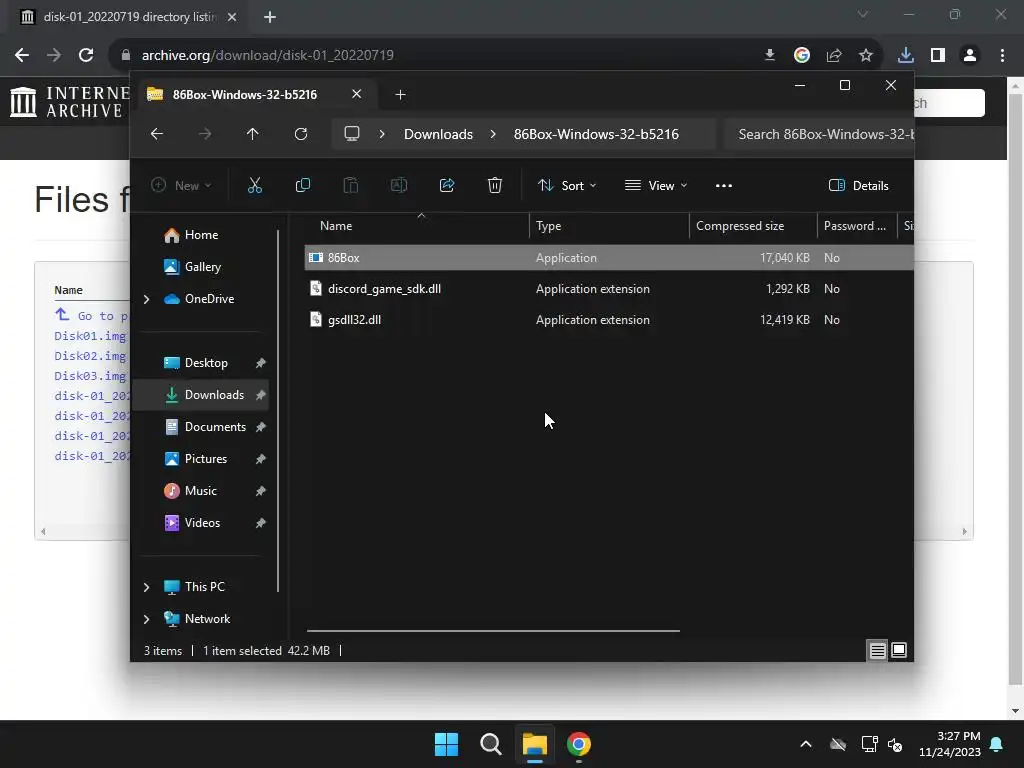Open the New dropdown menu
The width and height of the screenshot is (1024, 768).
click(181, 185)
